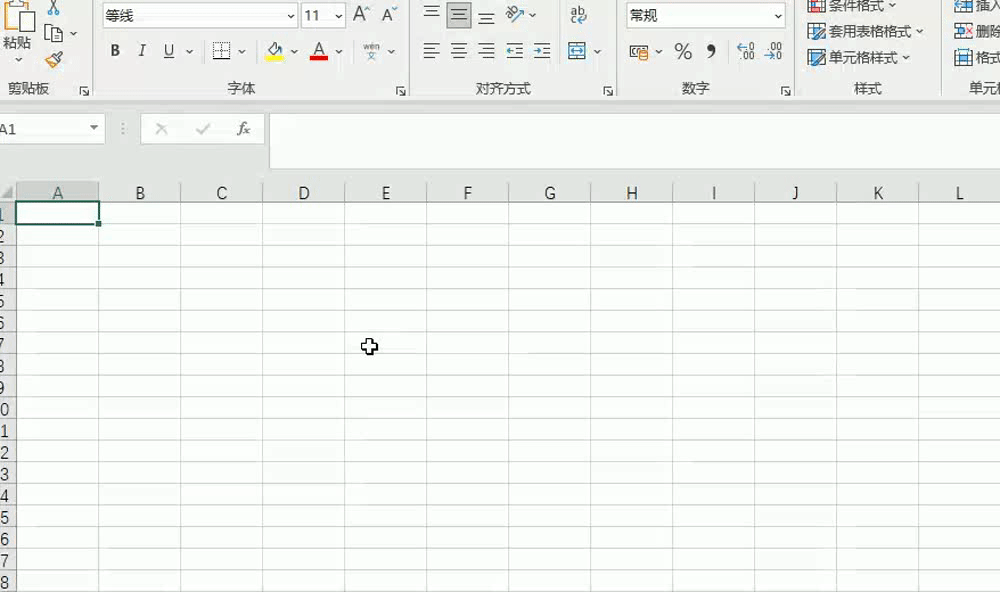Open the phonetic guide dropdown arrow
The width and height of the screenshot is (1000, 592).
391,51
